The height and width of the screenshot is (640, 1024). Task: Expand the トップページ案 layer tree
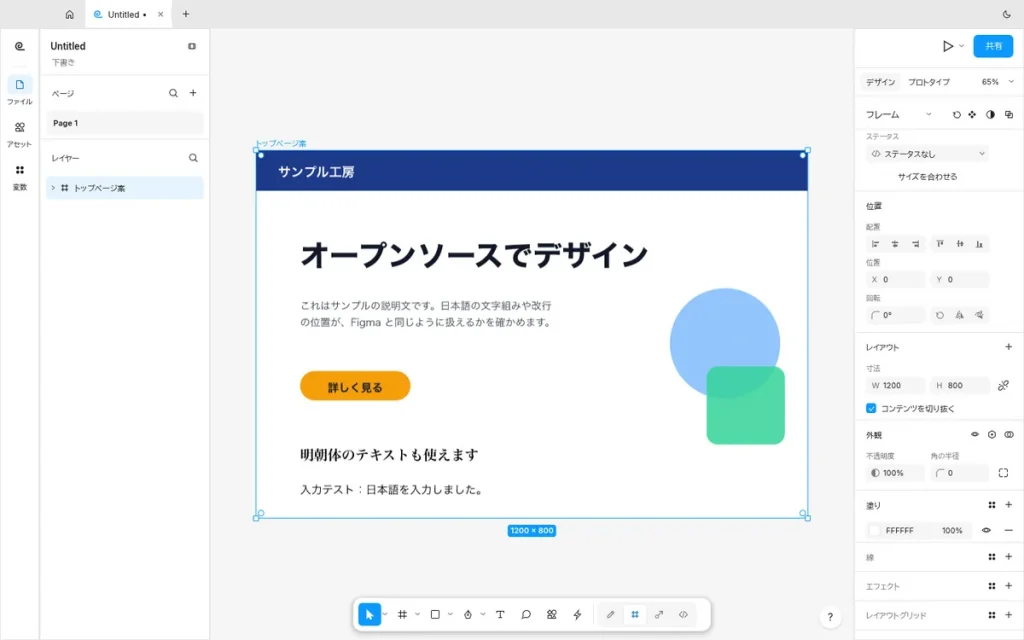click(54, 188)
